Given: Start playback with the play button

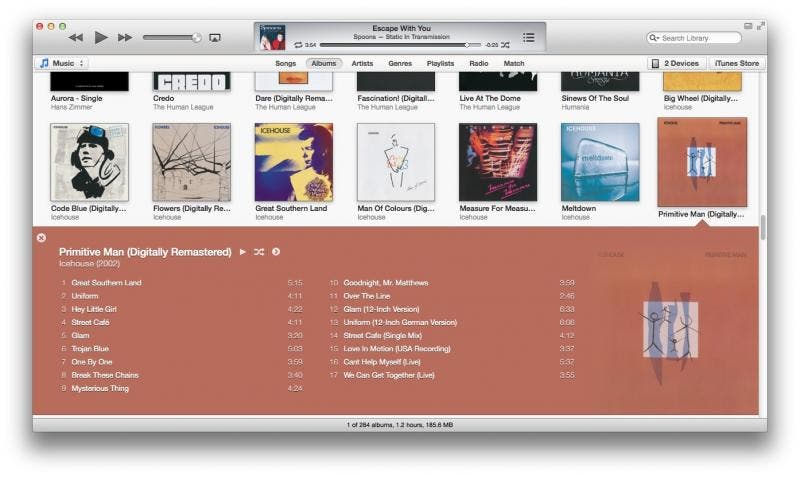Looking at the screenshot, I should pyautogui.click(x=101, y=37).
